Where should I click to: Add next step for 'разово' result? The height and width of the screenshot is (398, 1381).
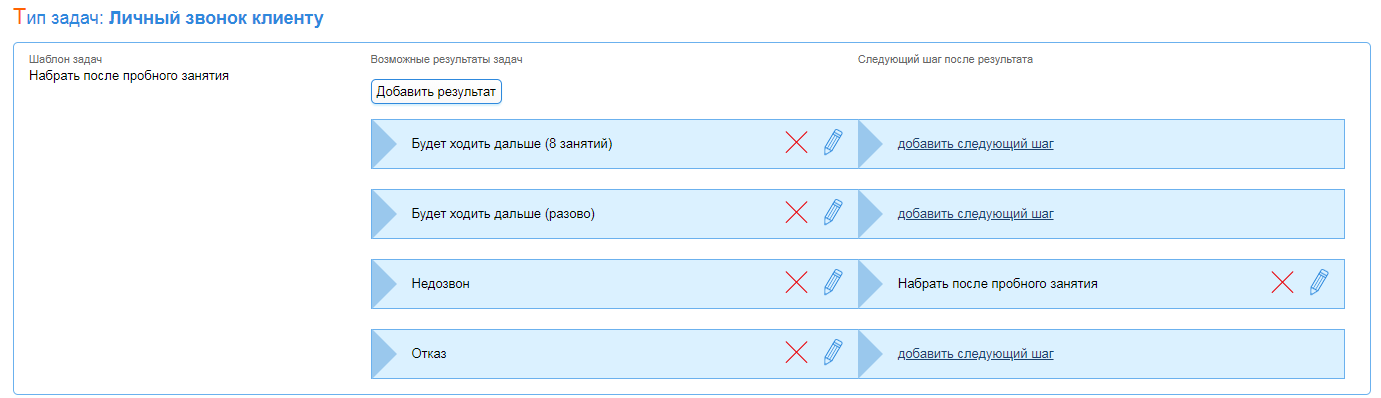pyautogui.click(x=975, y=214)
